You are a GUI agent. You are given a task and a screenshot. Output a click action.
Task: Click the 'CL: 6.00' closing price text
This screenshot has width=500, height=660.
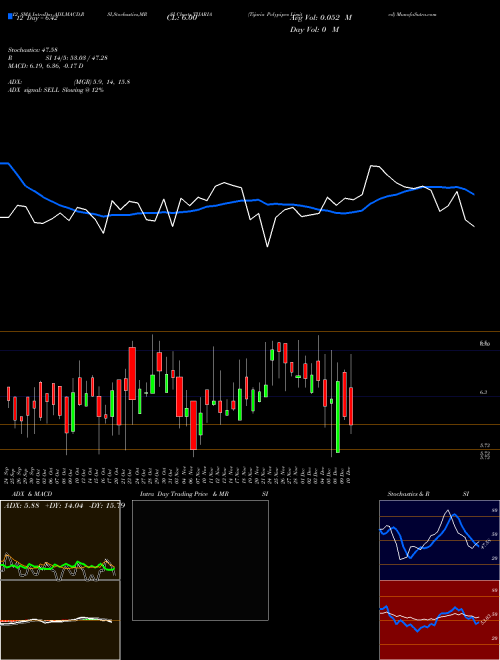(182, 18)
